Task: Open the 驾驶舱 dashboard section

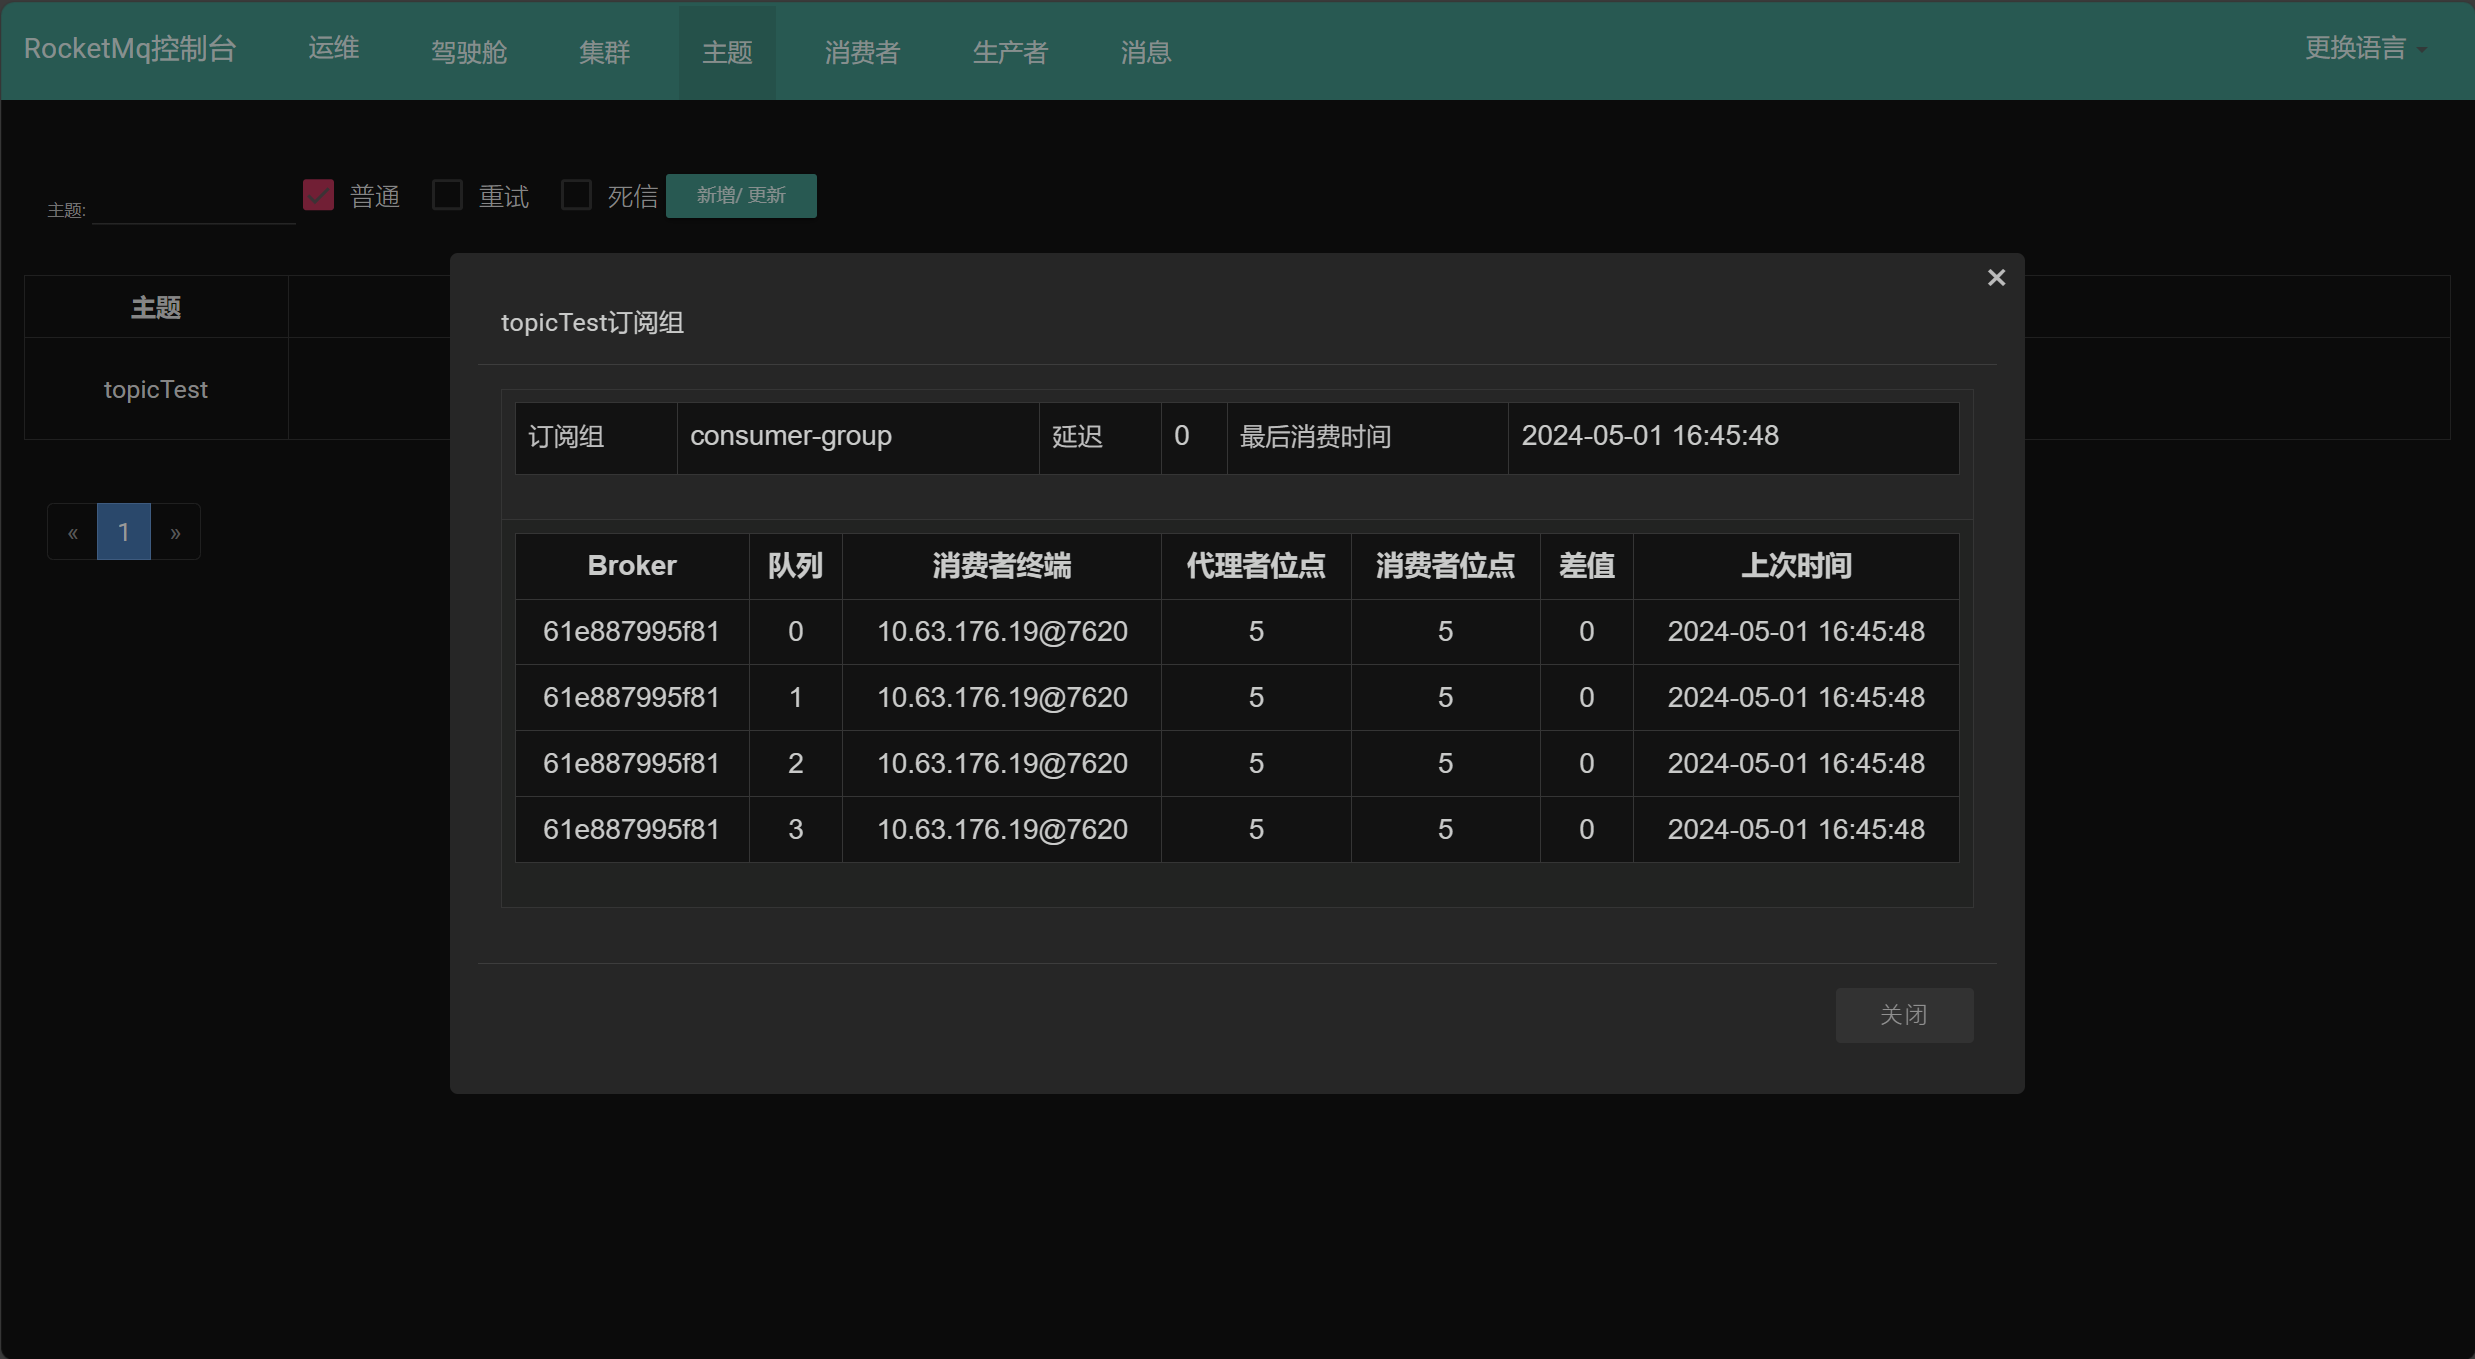Action: coord(468,51)
